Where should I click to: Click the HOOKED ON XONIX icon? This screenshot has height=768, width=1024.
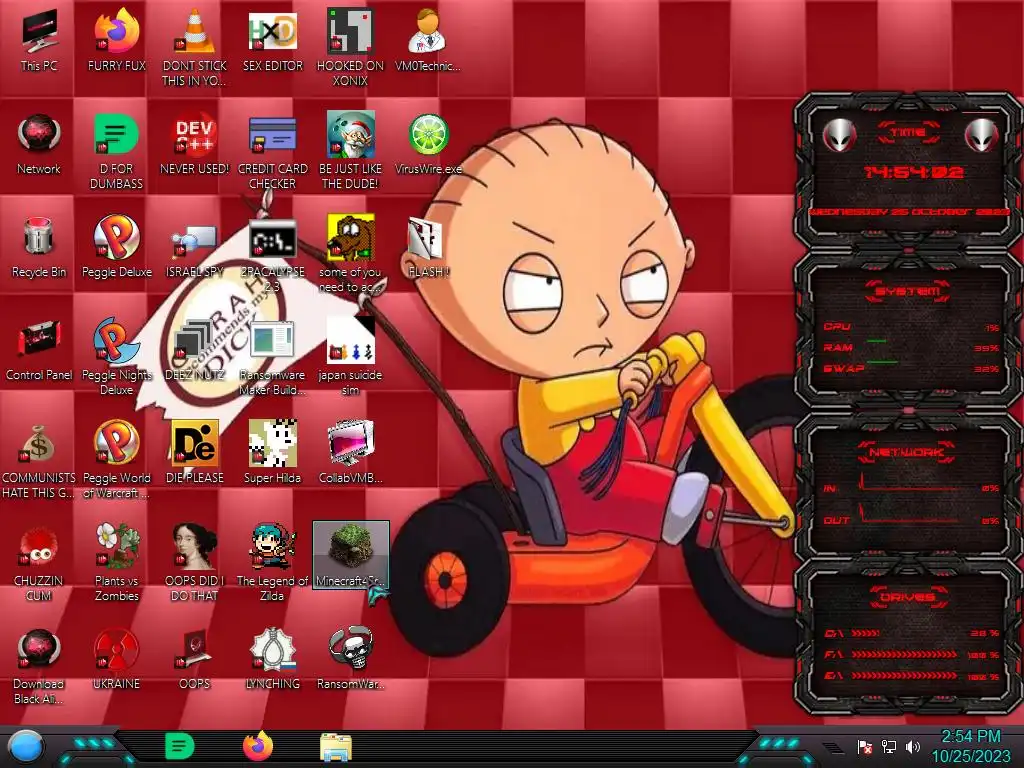pos(351,47)
